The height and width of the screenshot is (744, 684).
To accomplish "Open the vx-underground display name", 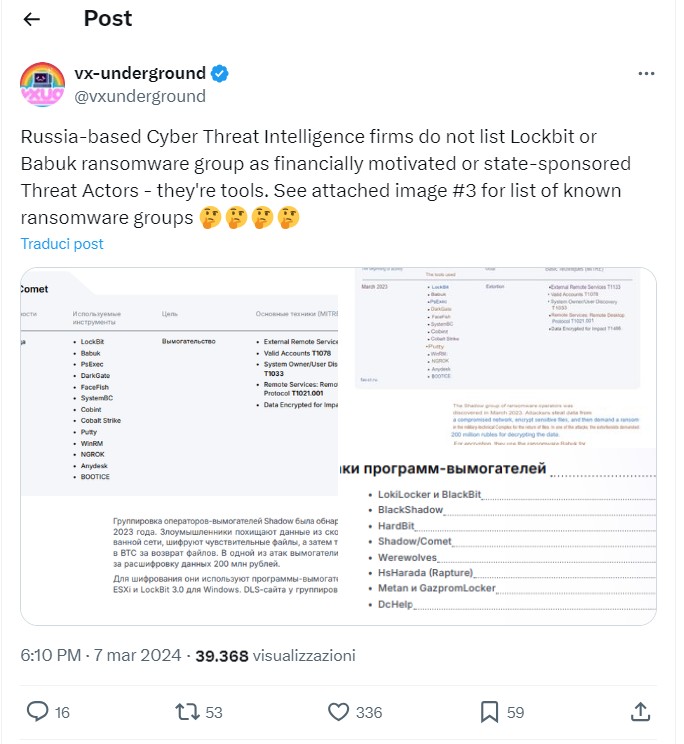I will (x=140, y=73).
